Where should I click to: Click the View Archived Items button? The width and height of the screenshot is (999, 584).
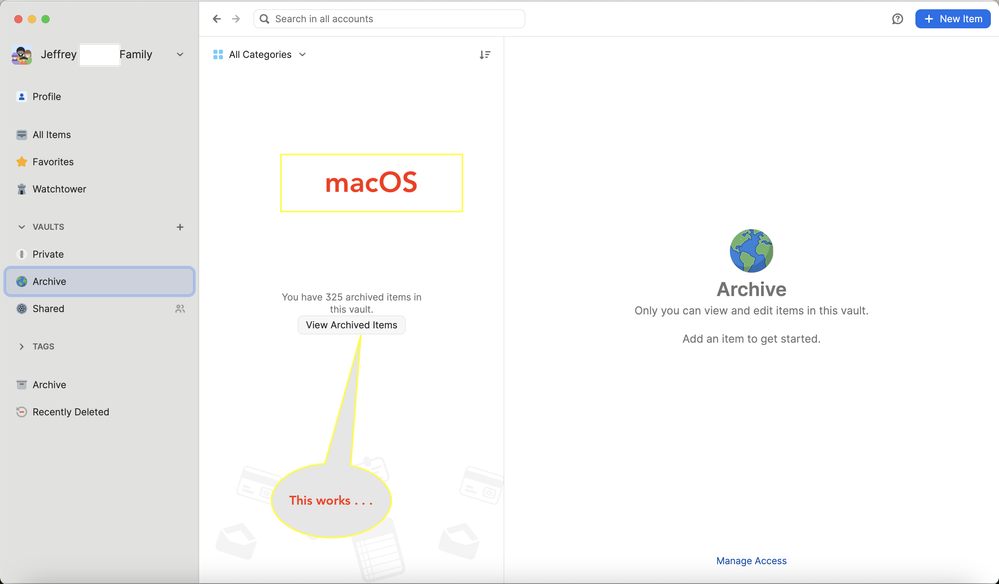(x=351, y=325)
